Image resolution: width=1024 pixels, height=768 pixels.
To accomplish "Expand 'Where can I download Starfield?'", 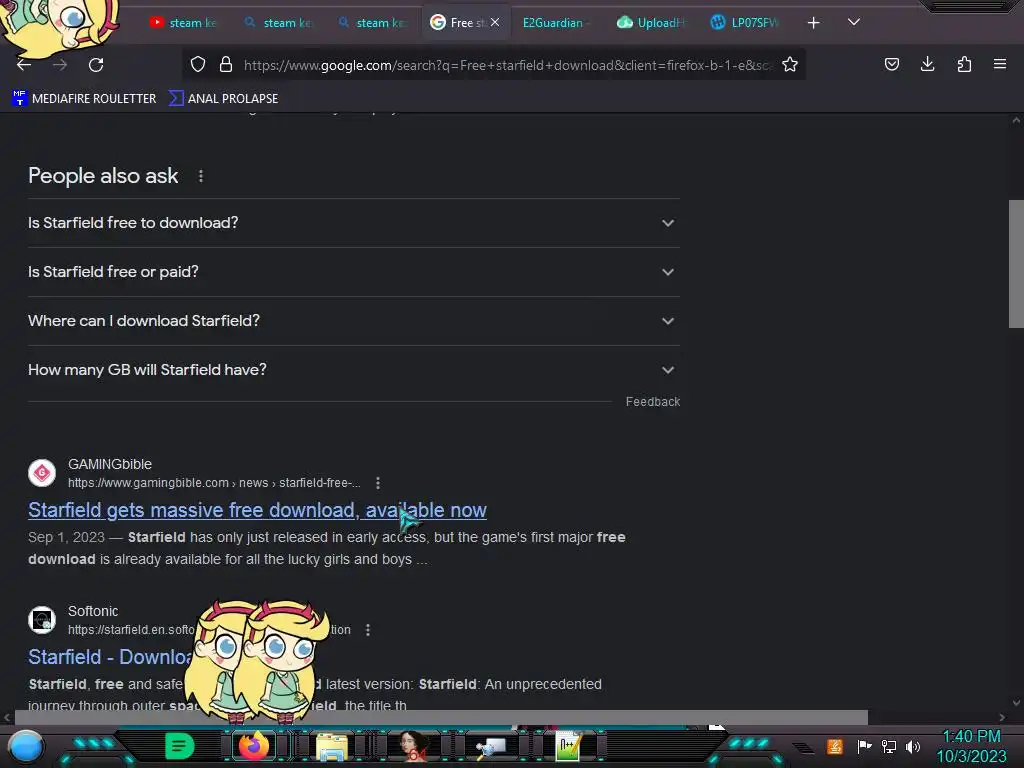I will click(x=353, y=321).
